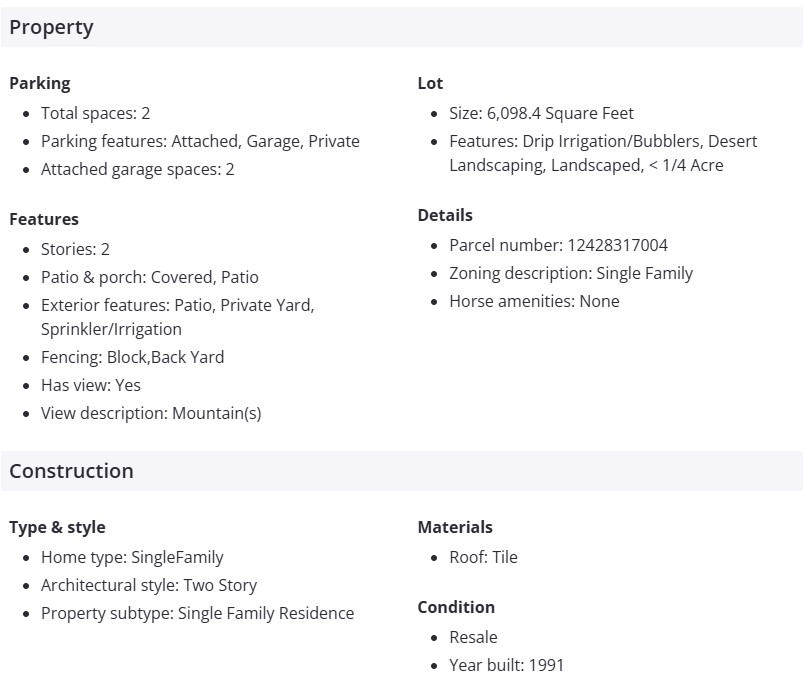The image size is (805, 682).
Task: Click the Total spaces: 2 line
Action: (x=96, y=113)
